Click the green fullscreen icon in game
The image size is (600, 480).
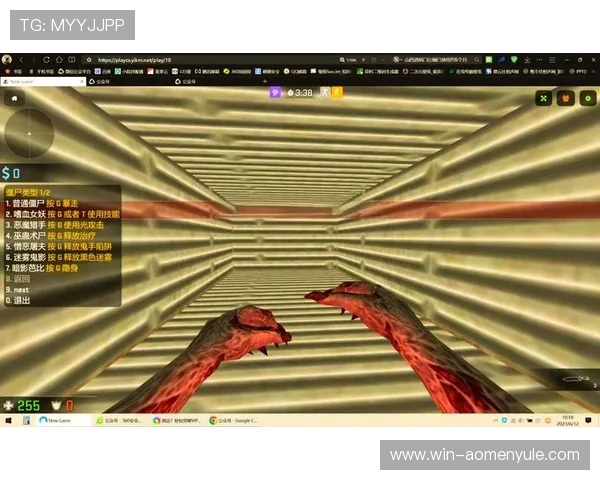click(x=543, y=98)
